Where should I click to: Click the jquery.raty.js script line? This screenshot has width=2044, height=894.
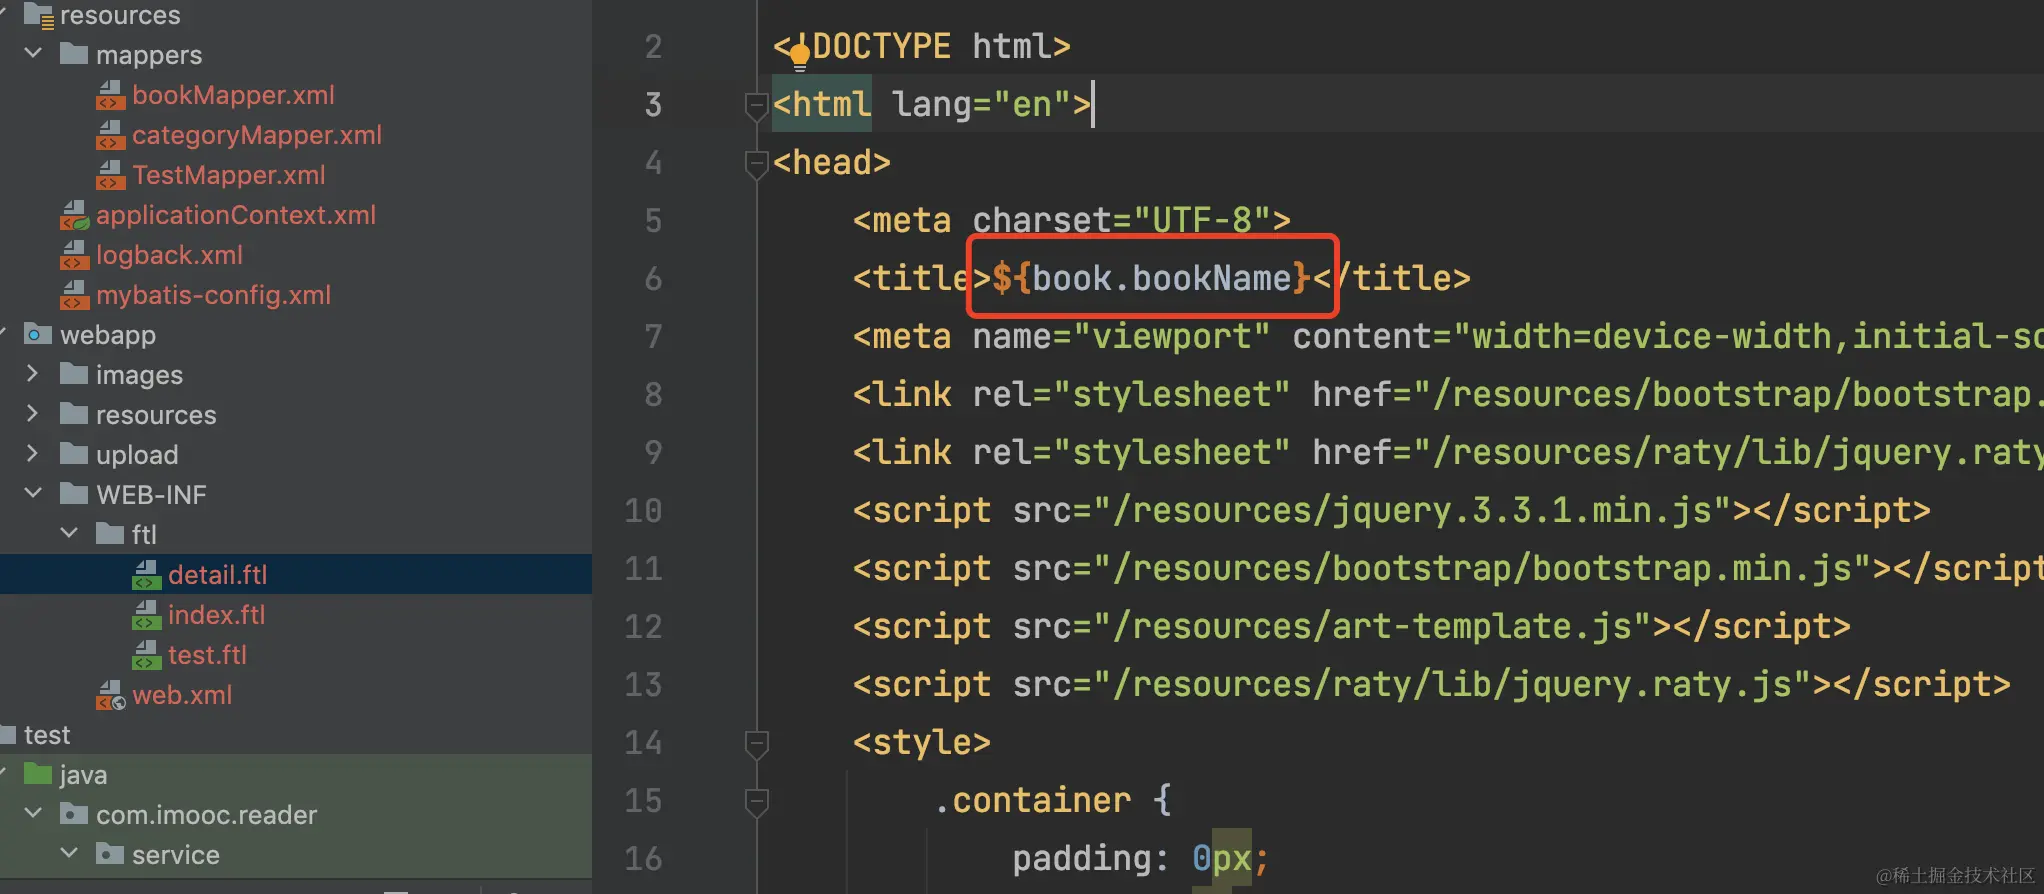pyautogui.click(x=1432, y=684)
